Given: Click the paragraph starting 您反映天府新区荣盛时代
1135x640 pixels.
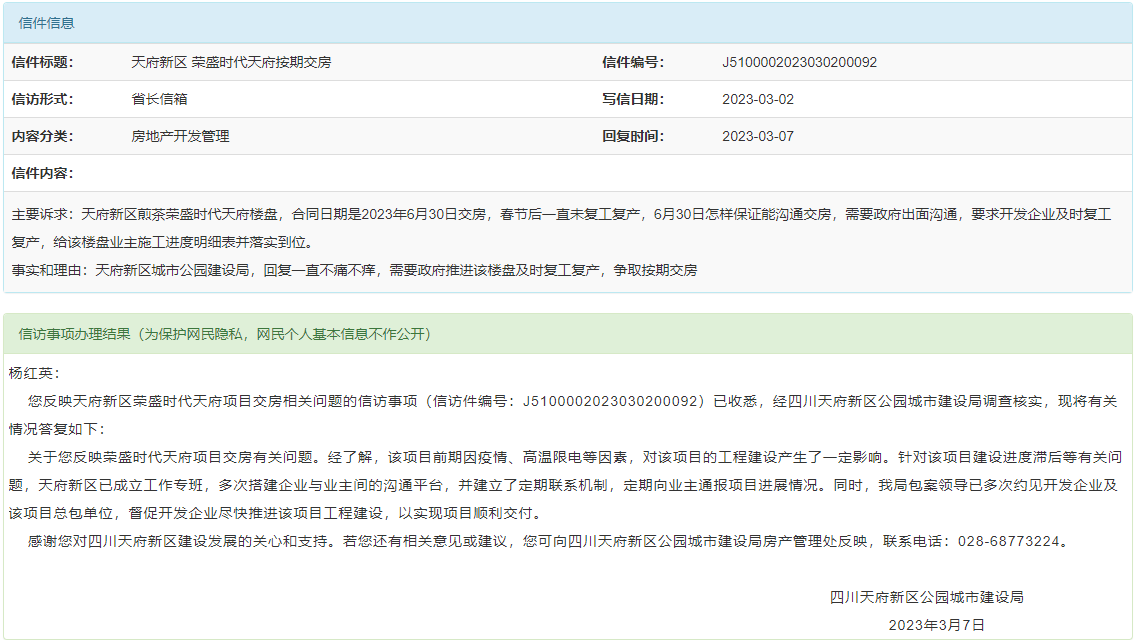Looking at the screenshot, I should pyautogui.click(x=563, y=415).
